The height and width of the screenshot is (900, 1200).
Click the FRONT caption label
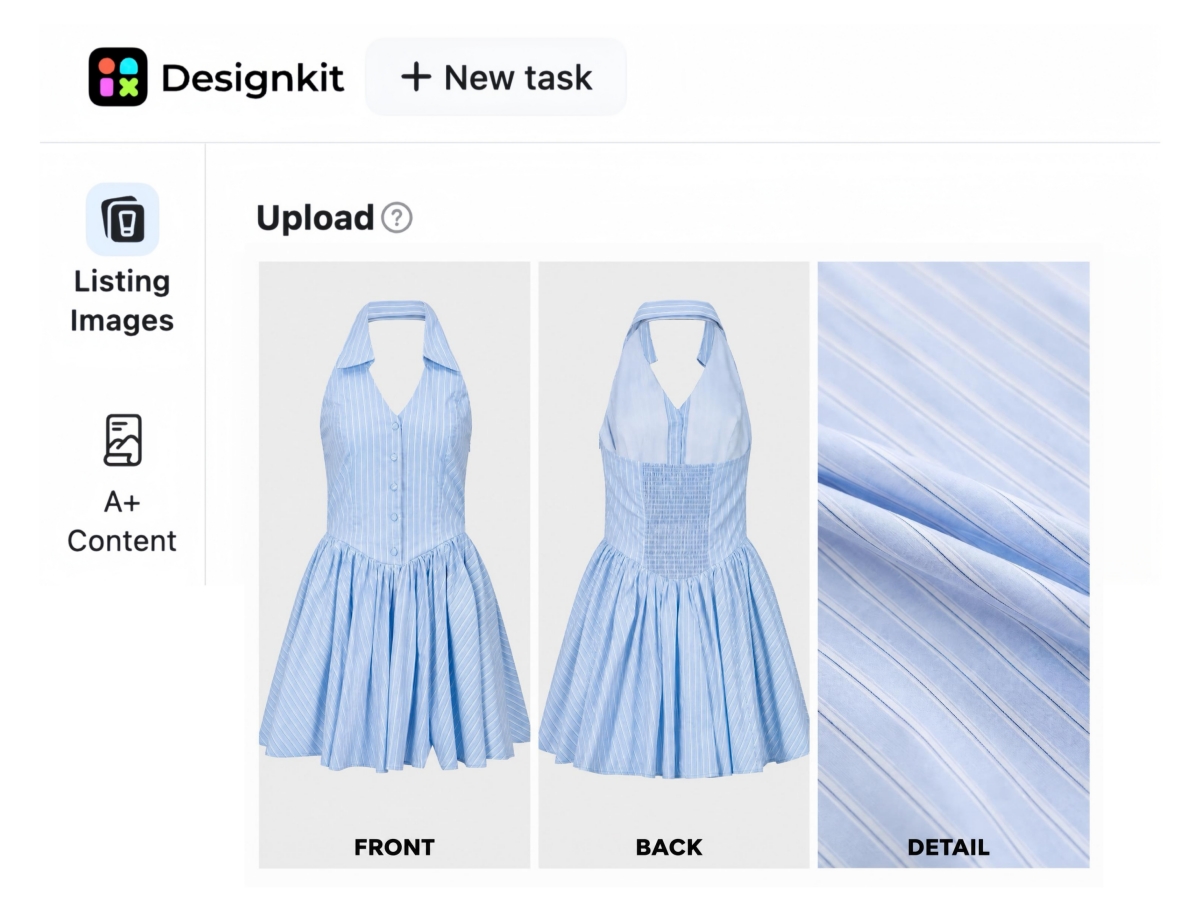[394, 848]
